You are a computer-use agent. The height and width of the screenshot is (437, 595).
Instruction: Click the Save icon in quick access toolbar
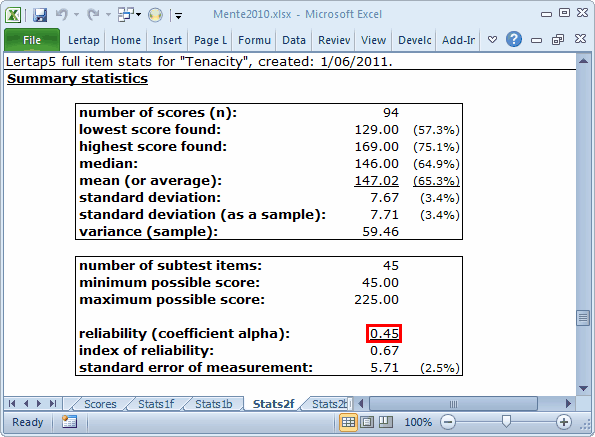pos(40,15)
